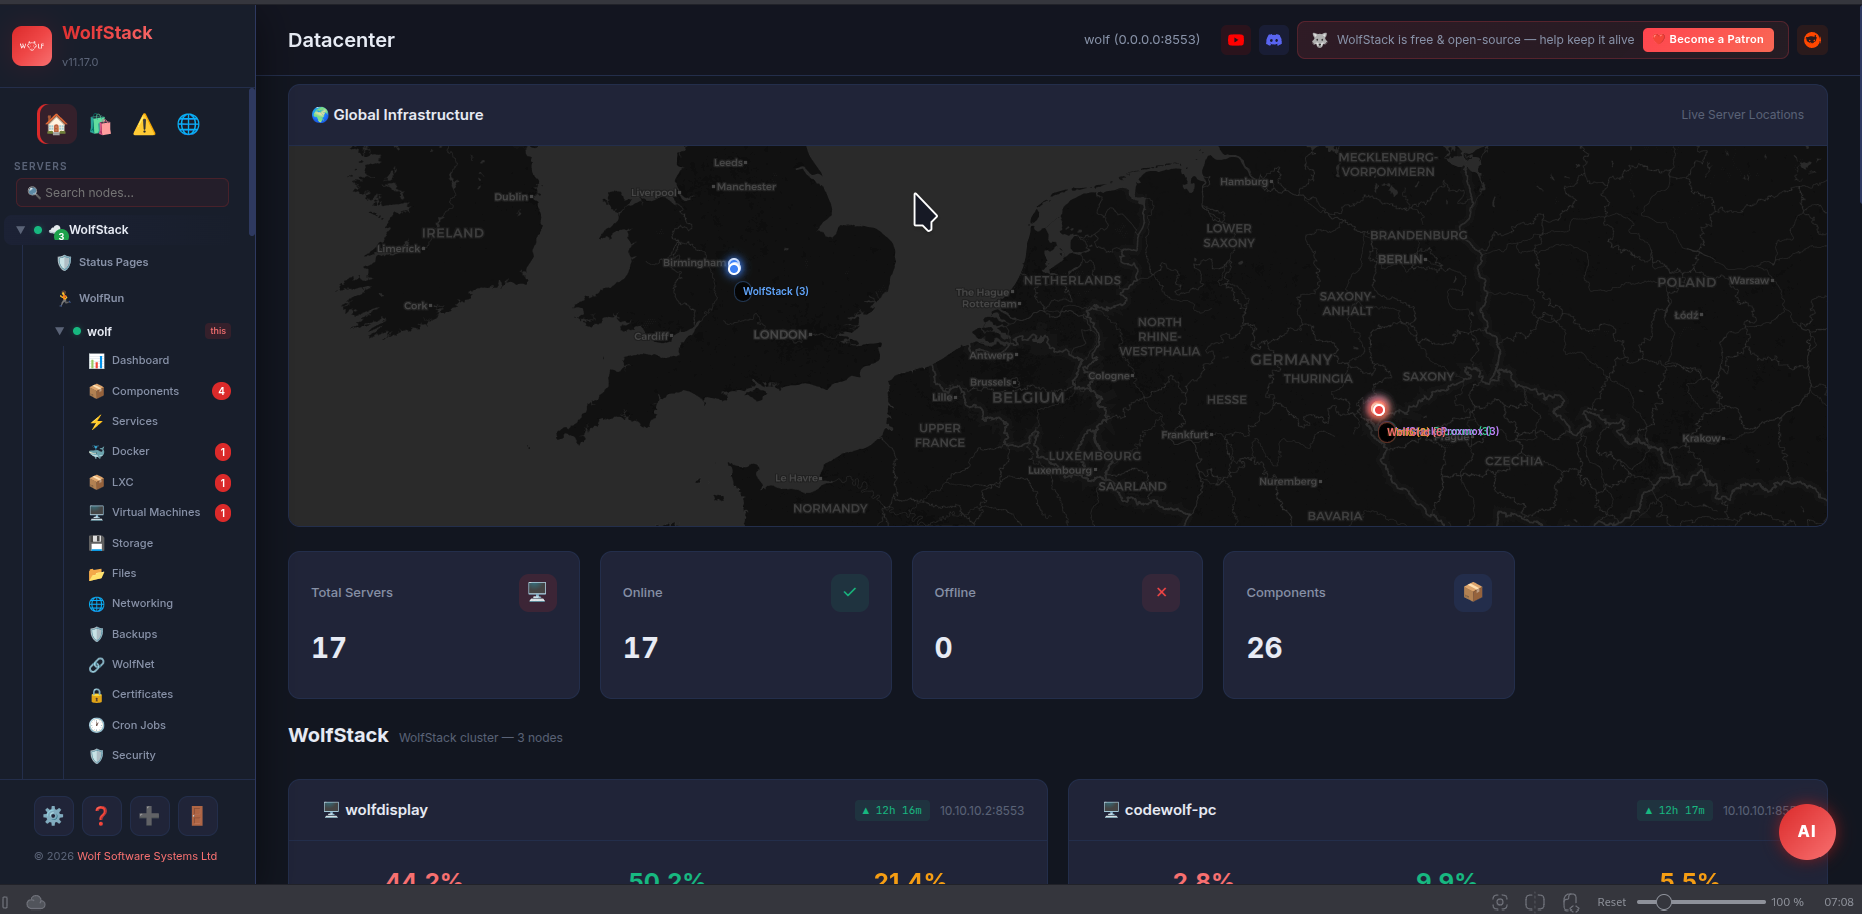
Task: Open the Wolf Software Systems Ltd link
Action: click(146, 856)
